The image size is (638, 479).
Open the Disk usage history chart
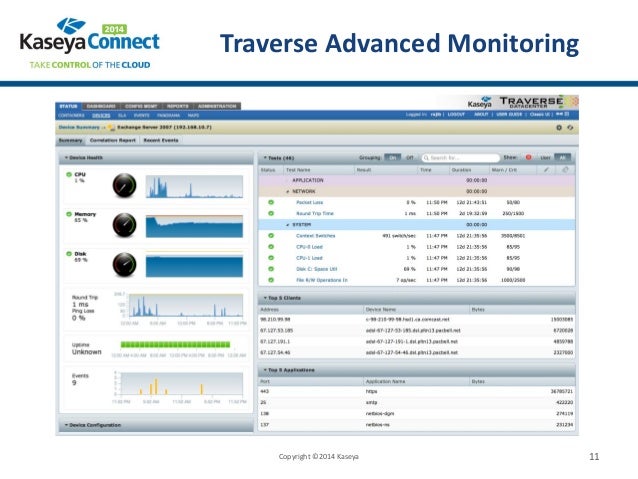coord(194,265)
